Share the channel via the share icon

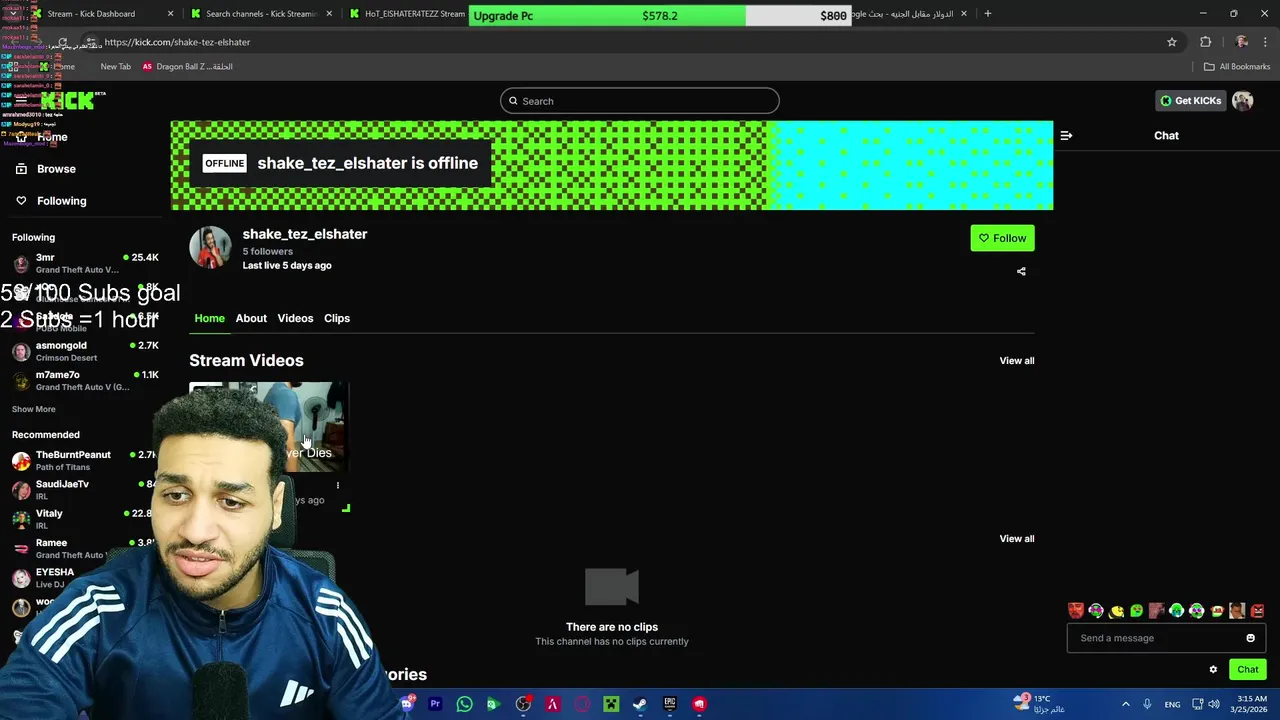coord(1021,271)
